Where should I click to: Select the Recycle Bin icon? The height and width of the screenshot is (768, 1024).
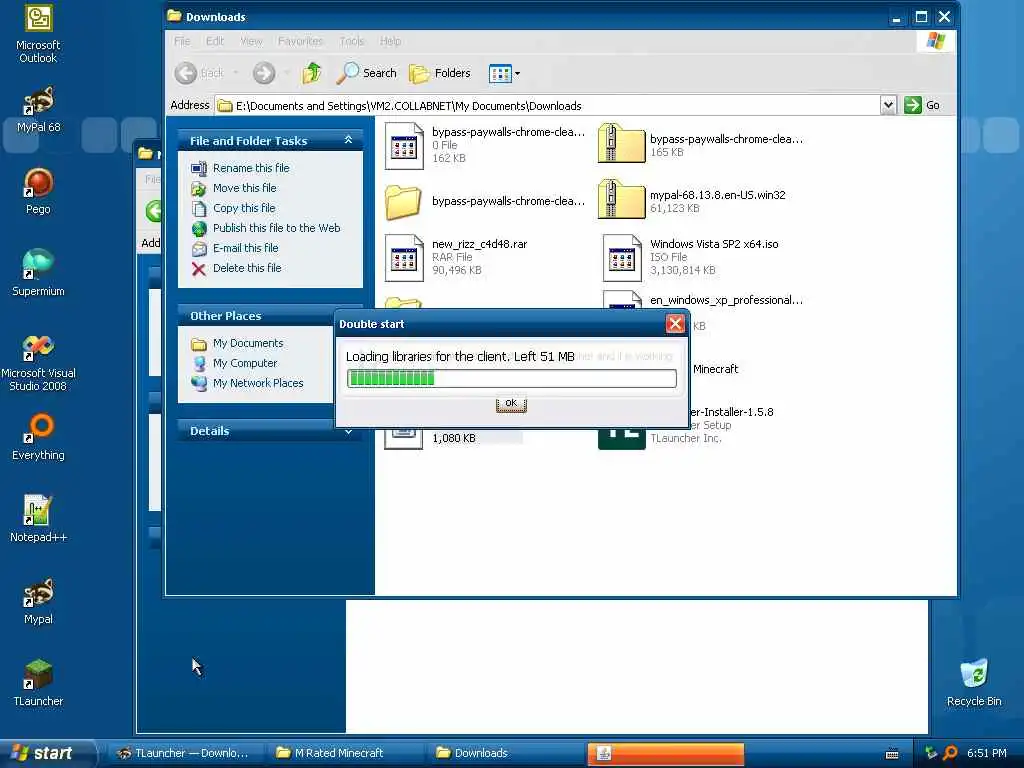(974, 683)
